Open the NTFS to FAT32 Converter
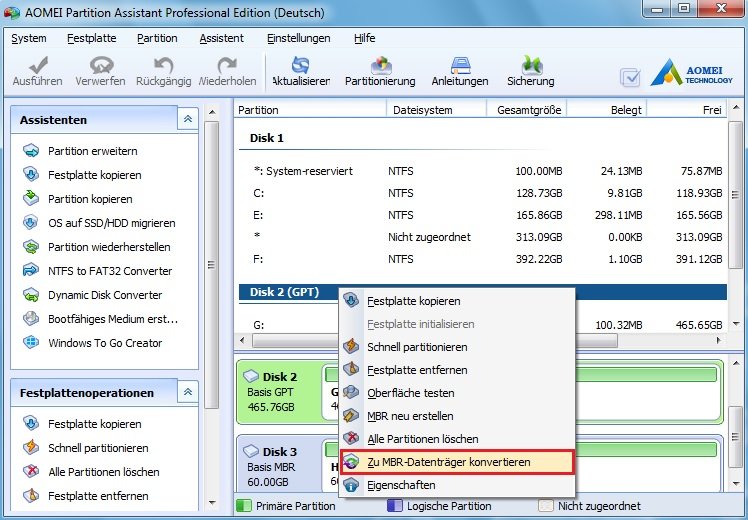Screen dimensions: 748x520 pyautogui.click(x=110, y=271)
